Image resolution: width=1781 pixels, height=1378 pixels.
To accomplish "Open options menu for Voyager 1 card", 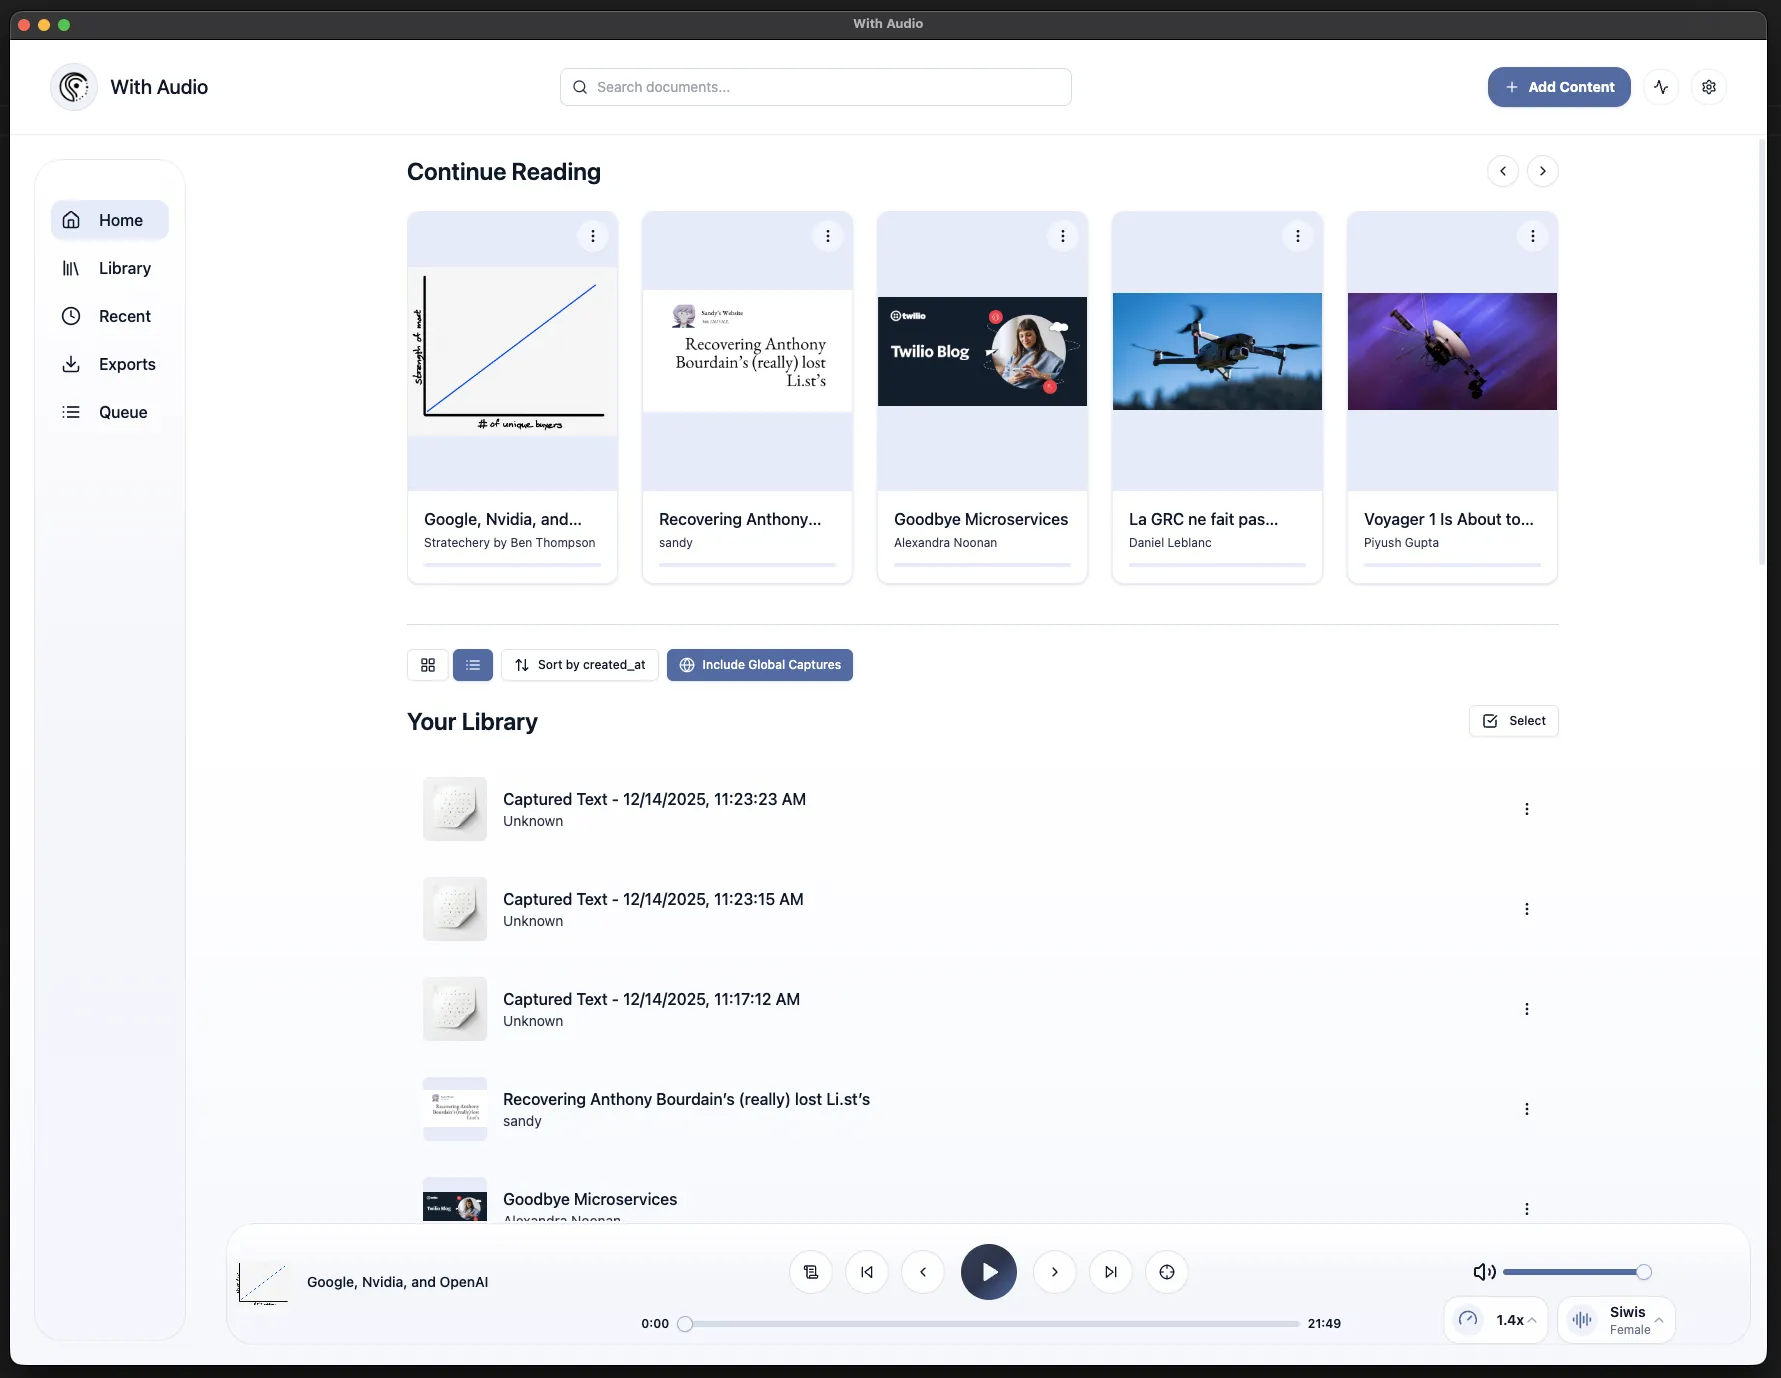I will (1532, 236).
